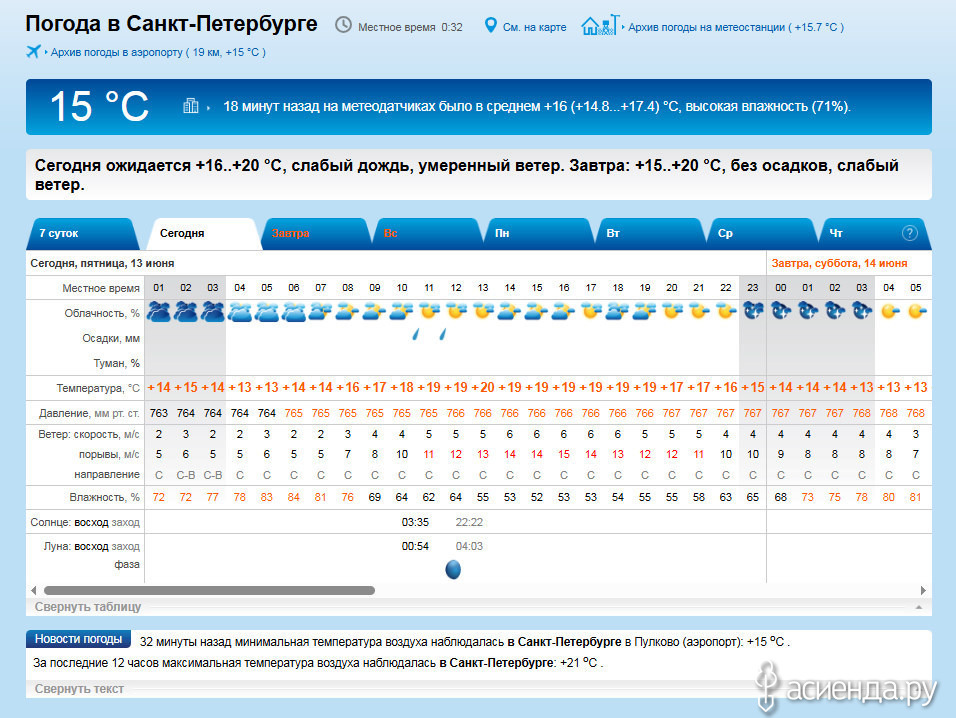The width and height of the screenshot is (956, 718).
Task: Open the Чт tab
Action: click(x=875, y=233)
